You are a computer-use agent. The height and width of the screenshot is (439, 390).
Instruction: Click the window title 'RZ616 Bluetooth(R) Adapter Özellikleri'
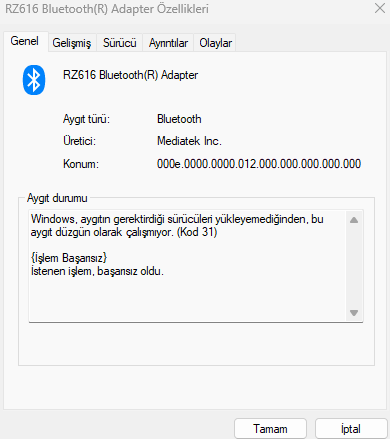[x=107, y=9]
